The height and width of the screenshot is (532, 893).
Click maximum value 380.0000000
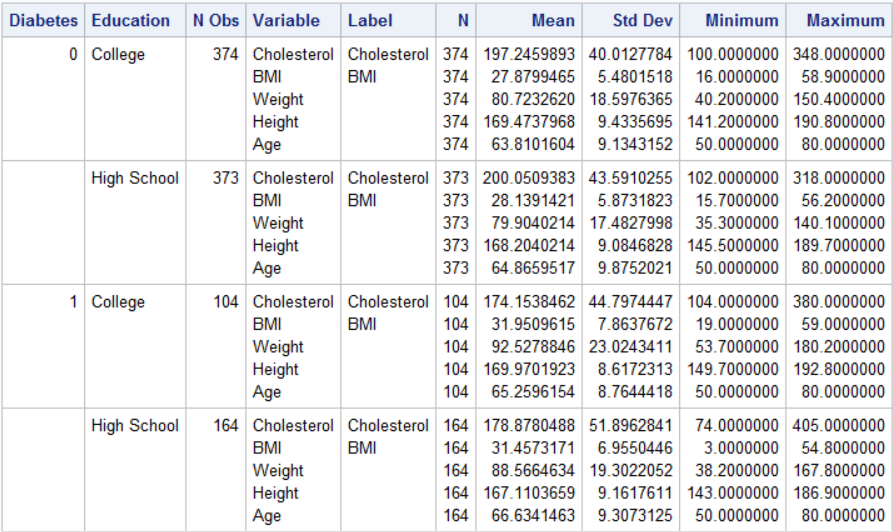839,302
